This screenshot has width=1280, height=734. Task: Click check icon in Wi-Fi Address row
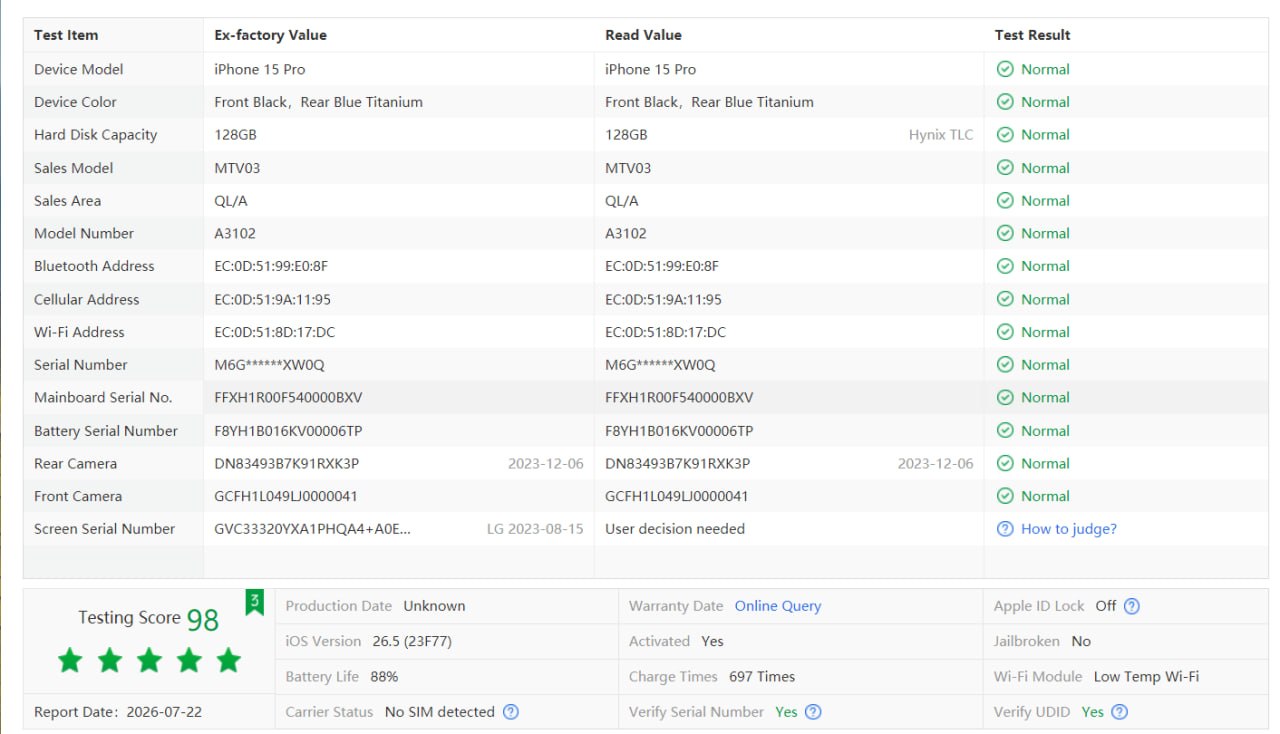click(x=1005, y=332)
